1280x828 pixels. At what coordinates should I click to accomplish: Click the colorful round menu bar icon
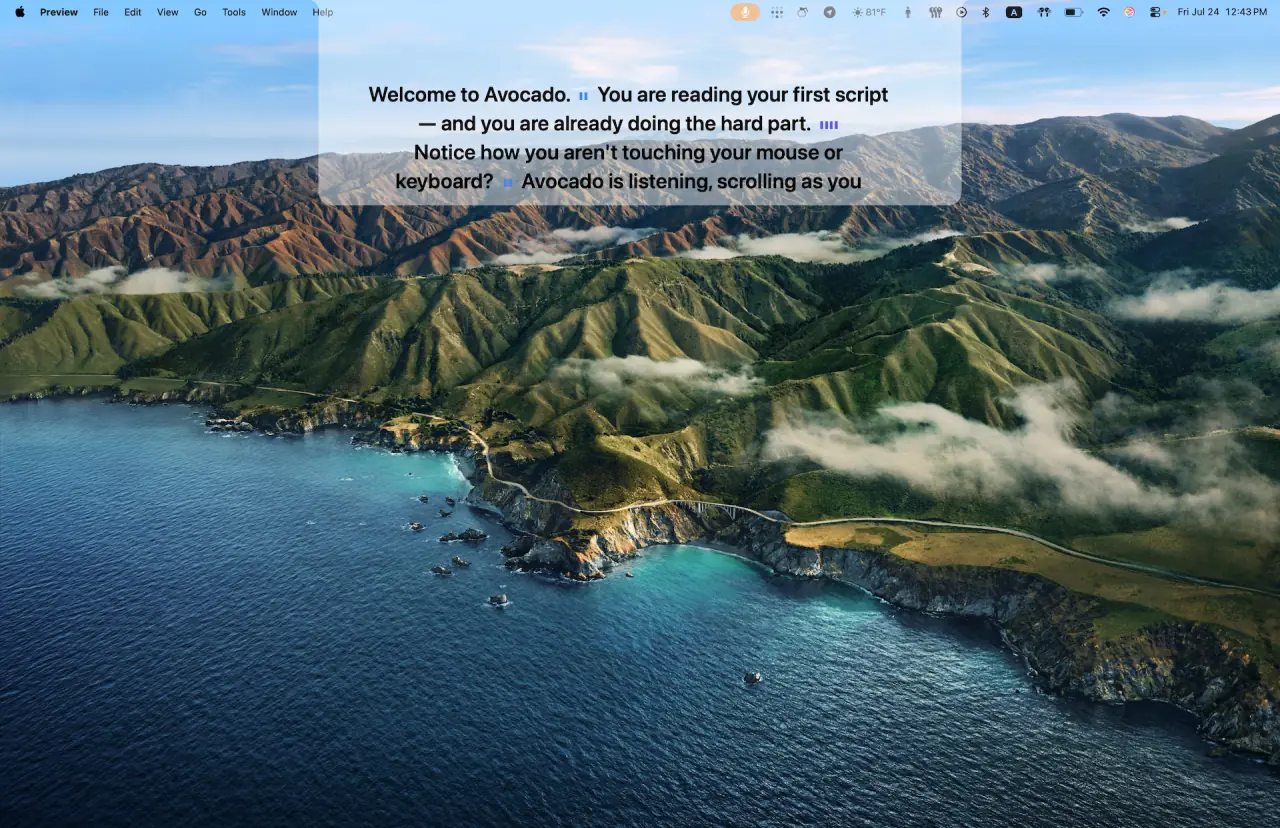(x=1129, y=12)
